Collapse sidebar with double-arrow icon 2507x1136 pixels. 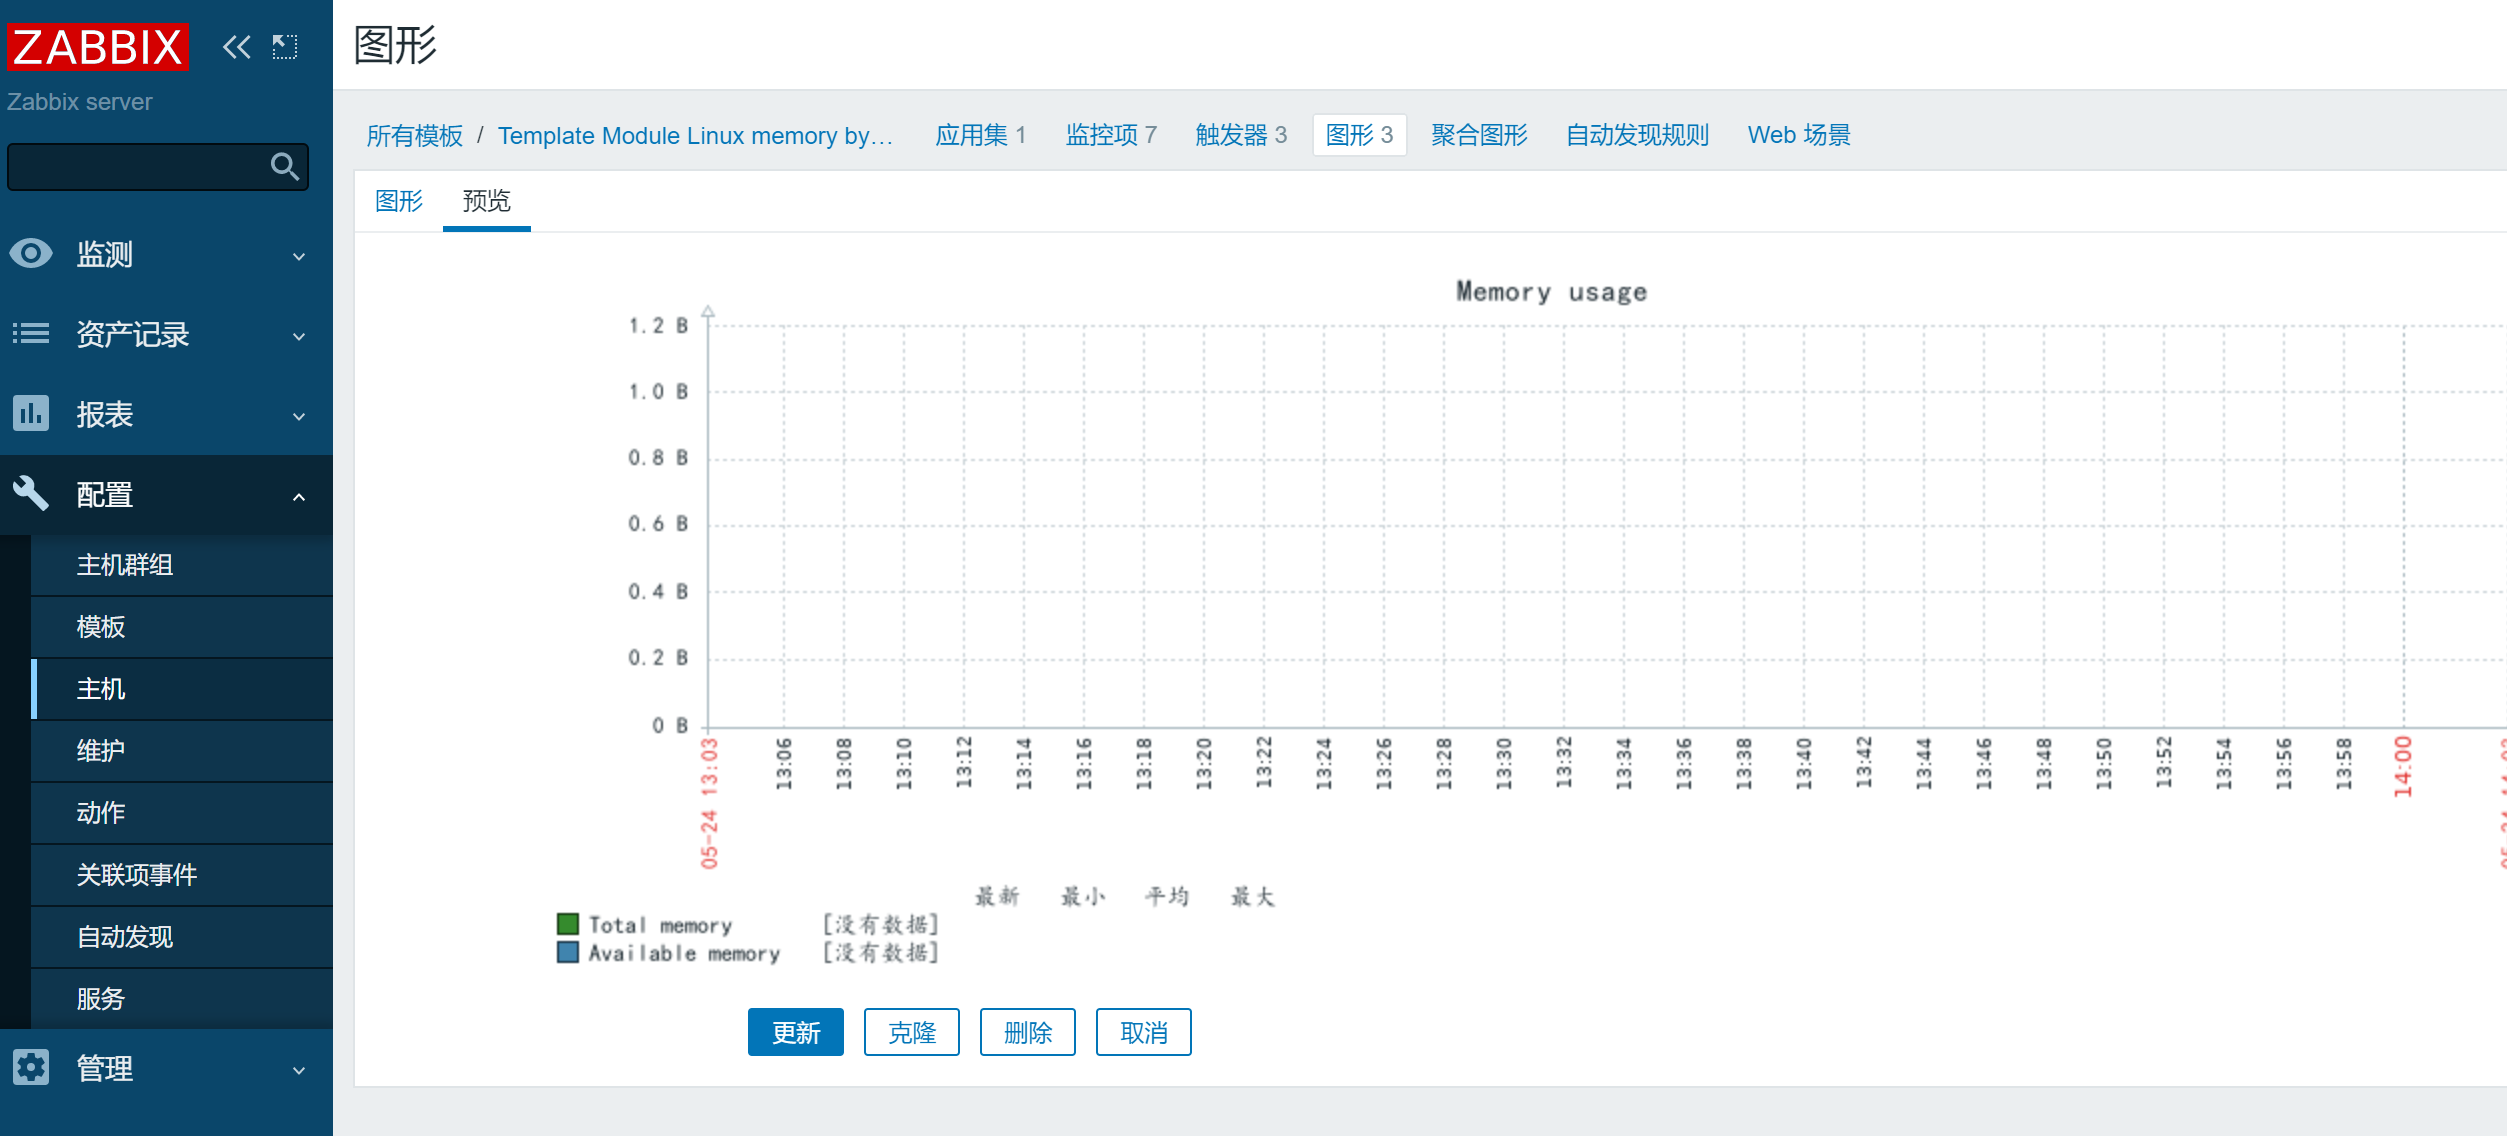click(x=237, y=47)
